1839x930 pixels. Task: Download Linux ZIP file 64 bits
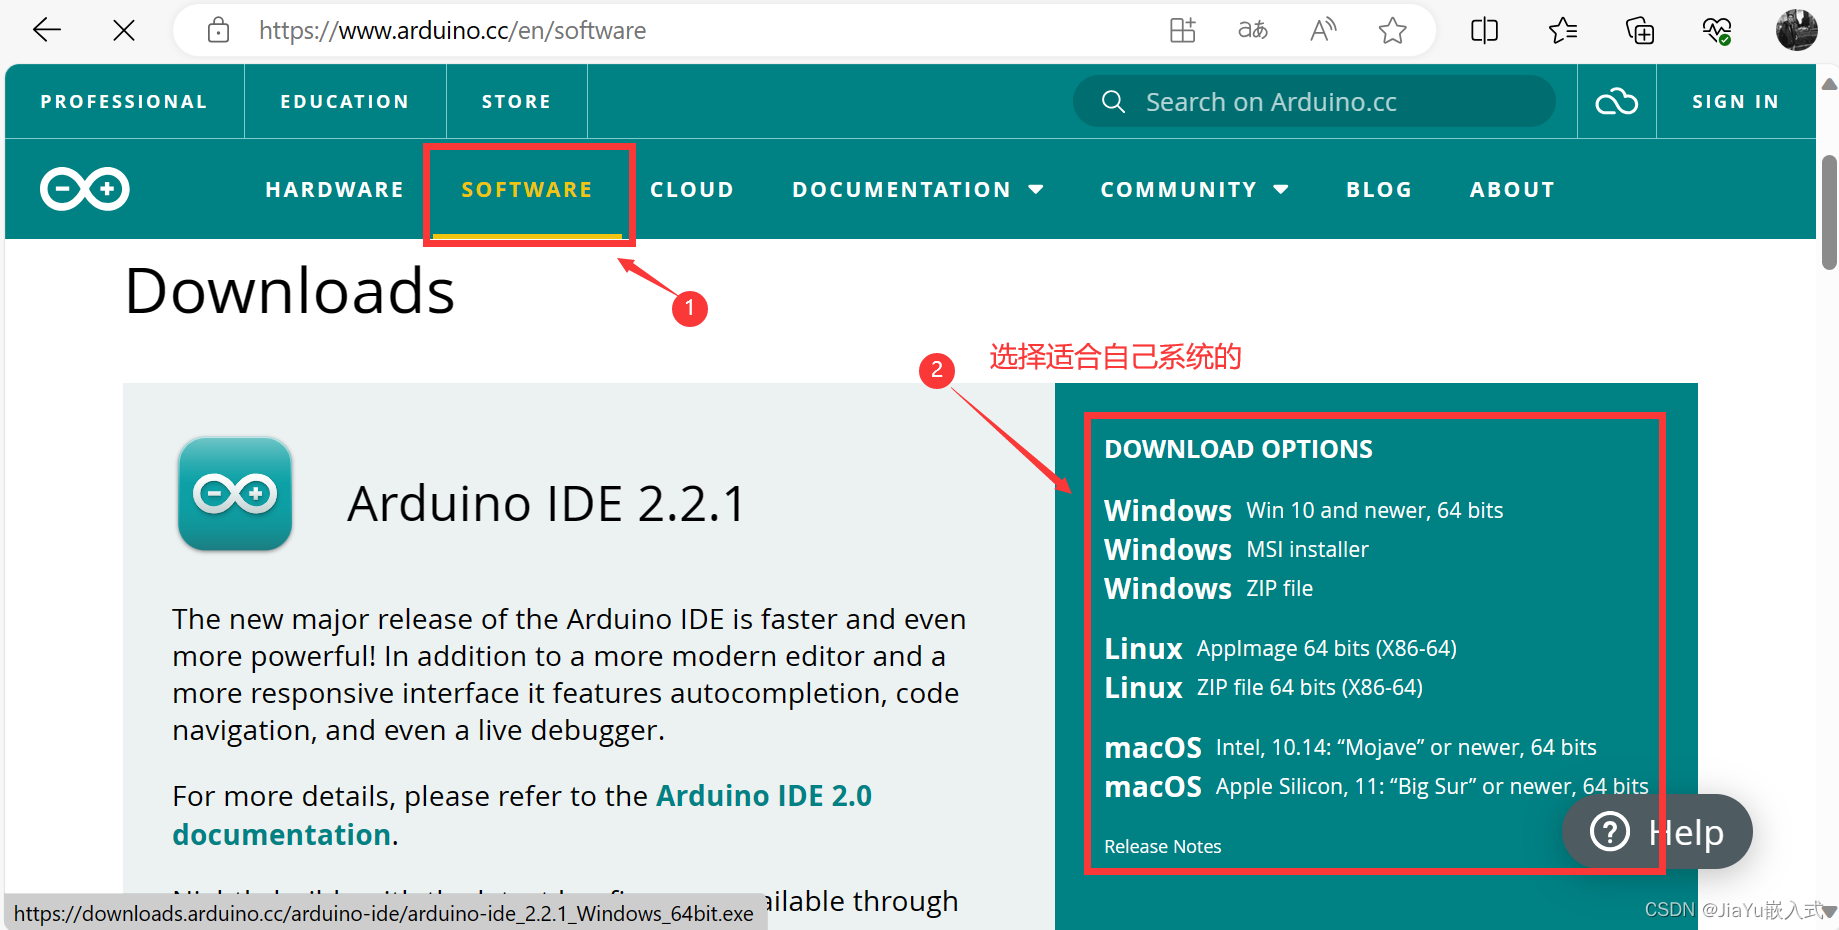pos(1263,687)
